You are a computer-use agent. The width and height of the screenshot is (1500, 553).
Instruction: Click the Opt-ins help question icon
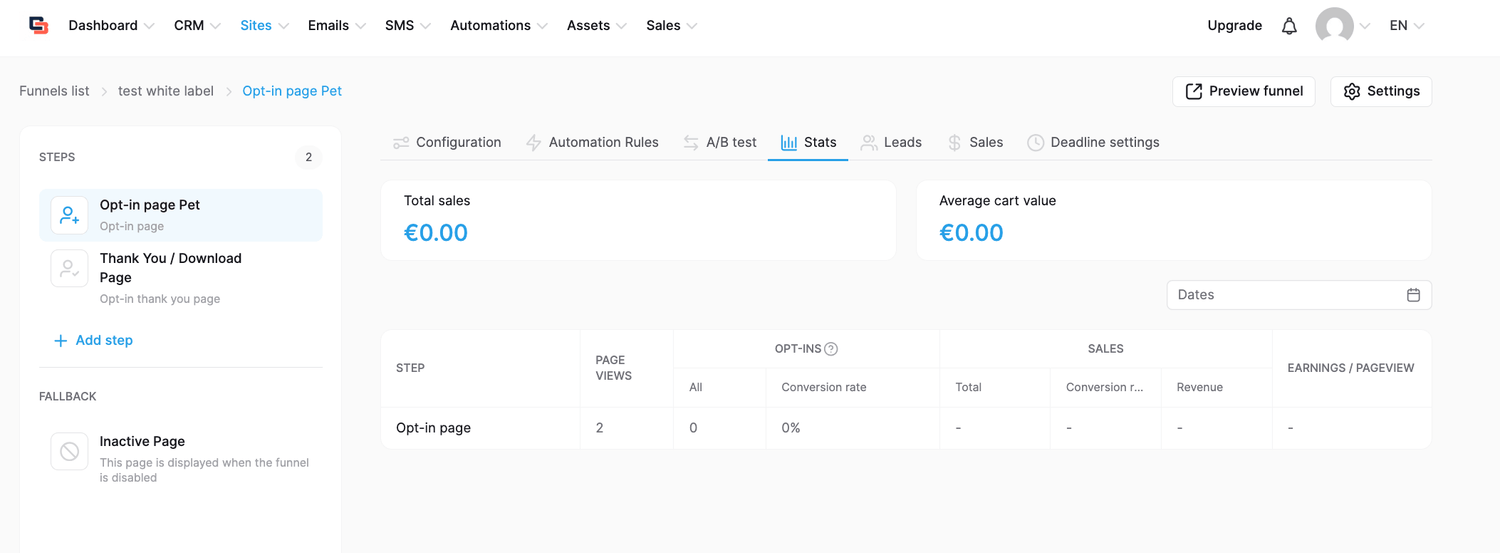[831, 349]
